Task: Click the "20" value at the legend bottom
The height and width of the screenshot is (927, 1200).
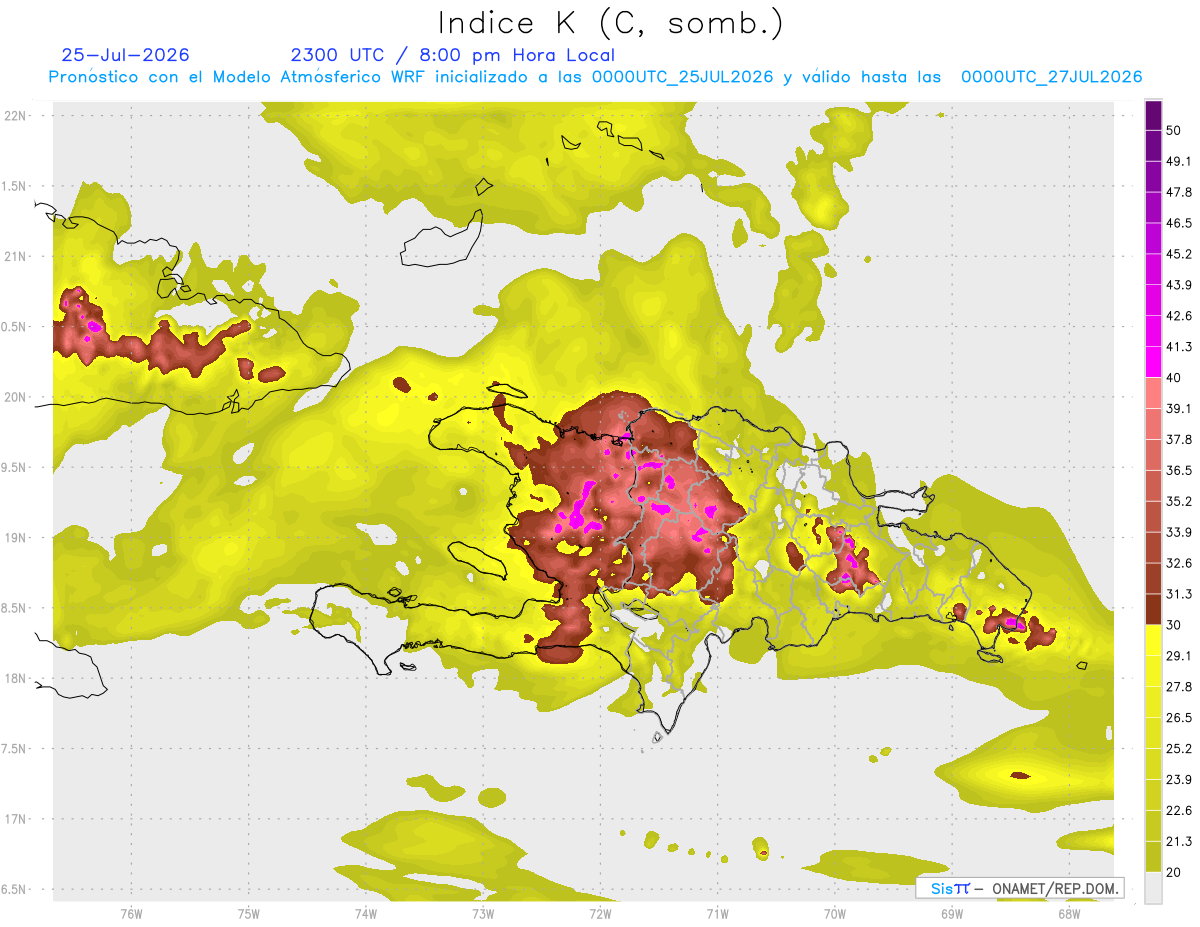Action: [1174, 872]
